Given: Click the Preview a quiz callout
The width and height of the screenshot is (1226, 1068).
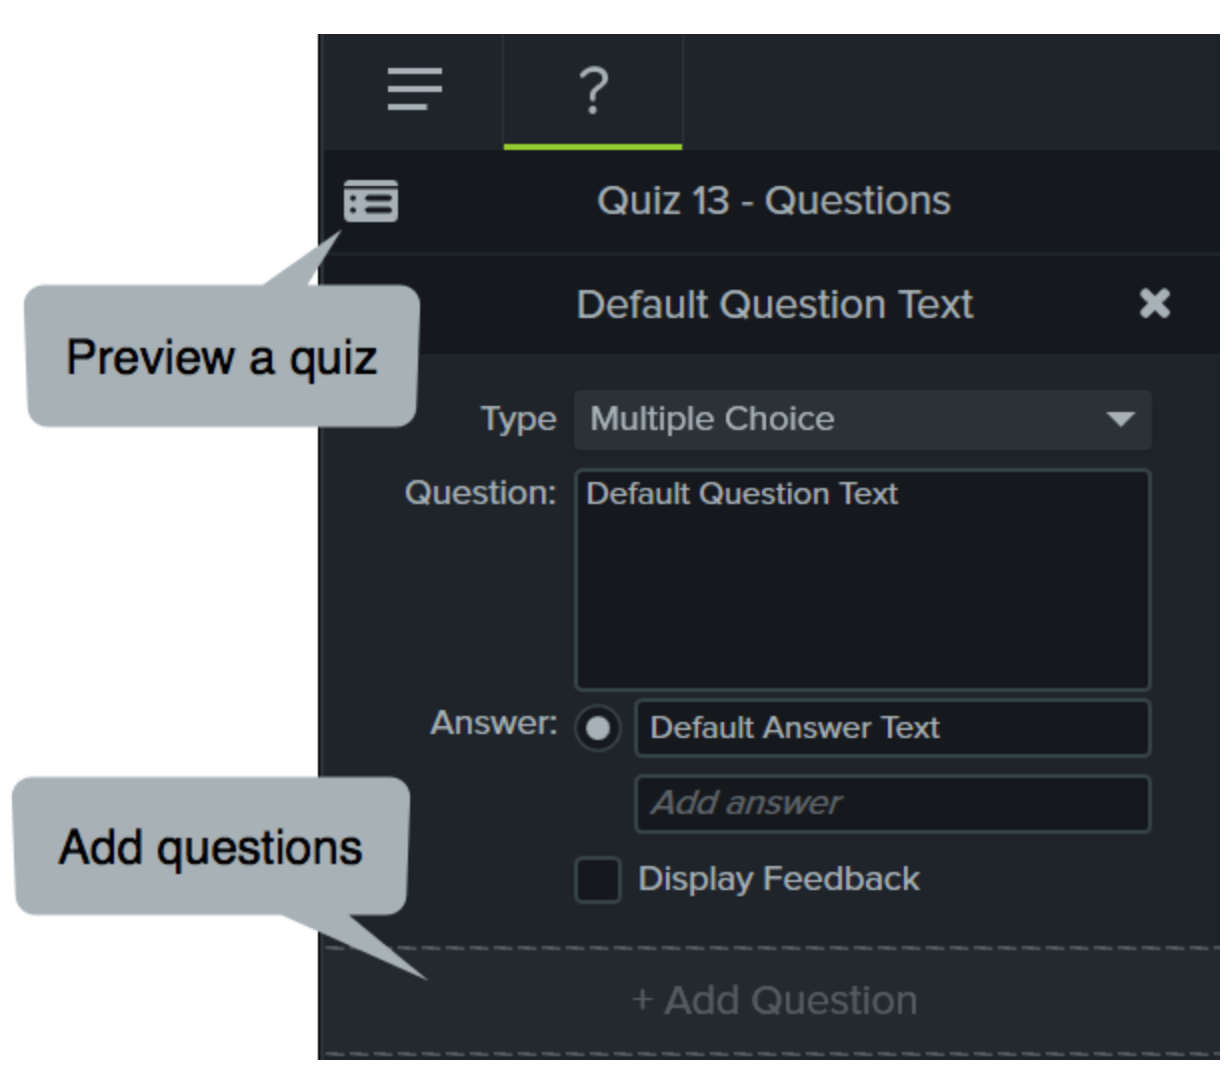Looking at the screenshot, I should coord(221,357).
